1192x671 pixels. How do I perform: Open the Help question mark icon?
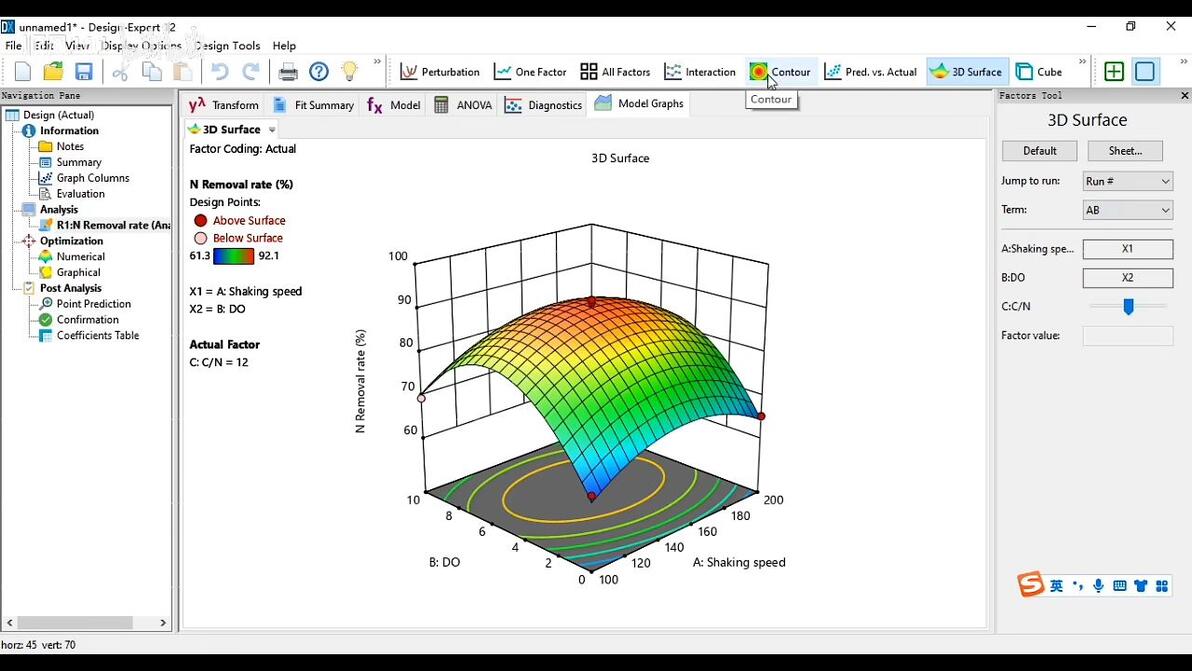click(319, 72)
